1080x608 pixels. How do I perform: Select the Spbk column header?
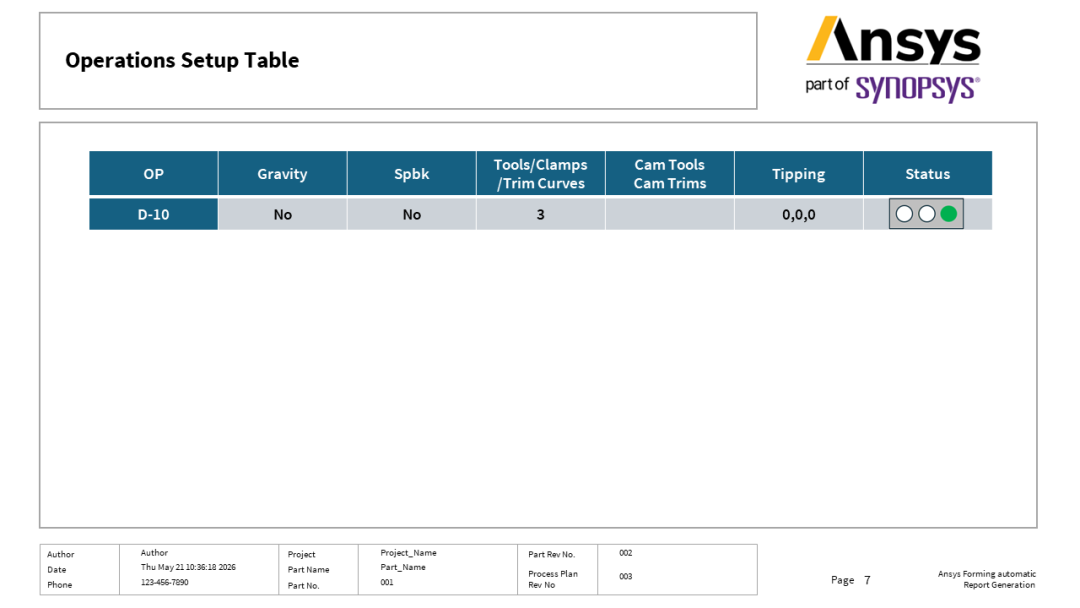point(411,174)
